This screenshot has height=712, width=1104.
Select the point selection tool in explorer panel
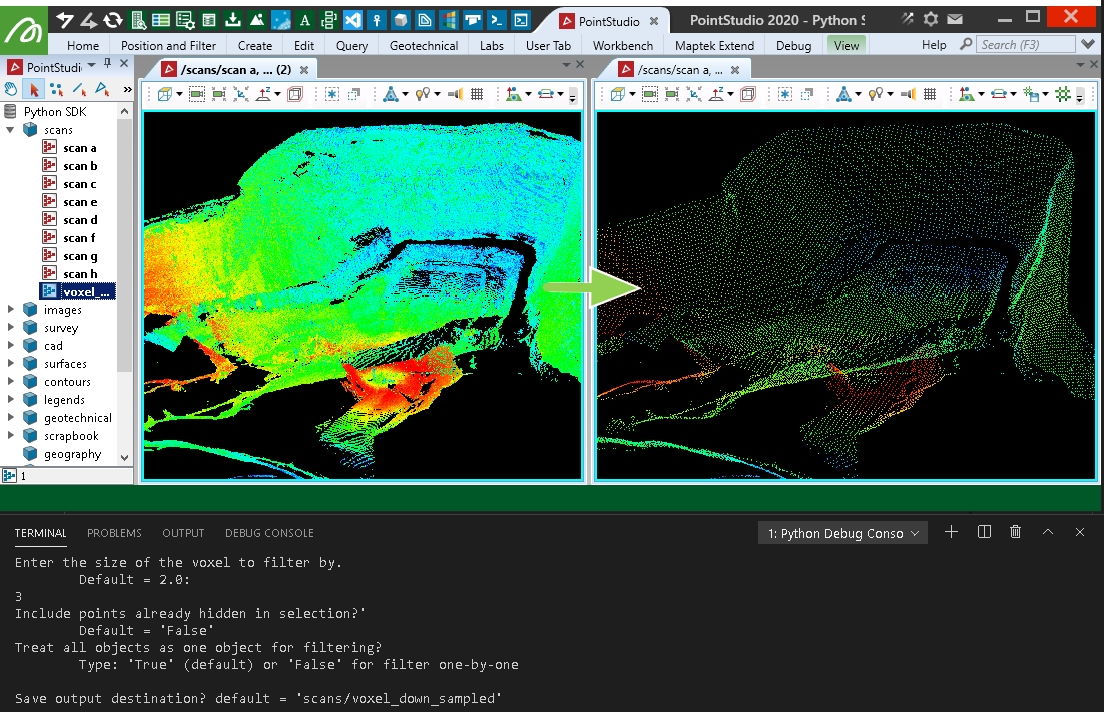(x=56, y=89)
